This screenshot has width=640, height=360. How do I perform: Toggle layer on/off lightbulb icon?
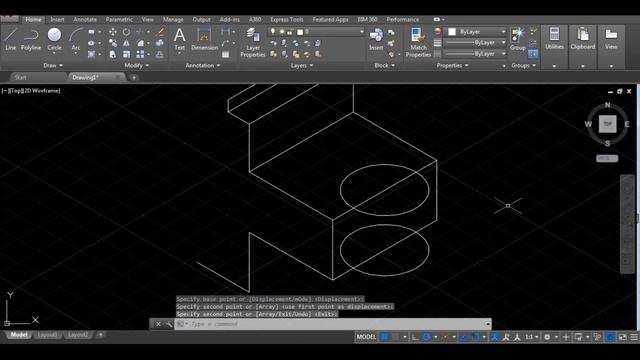(273, 32)
